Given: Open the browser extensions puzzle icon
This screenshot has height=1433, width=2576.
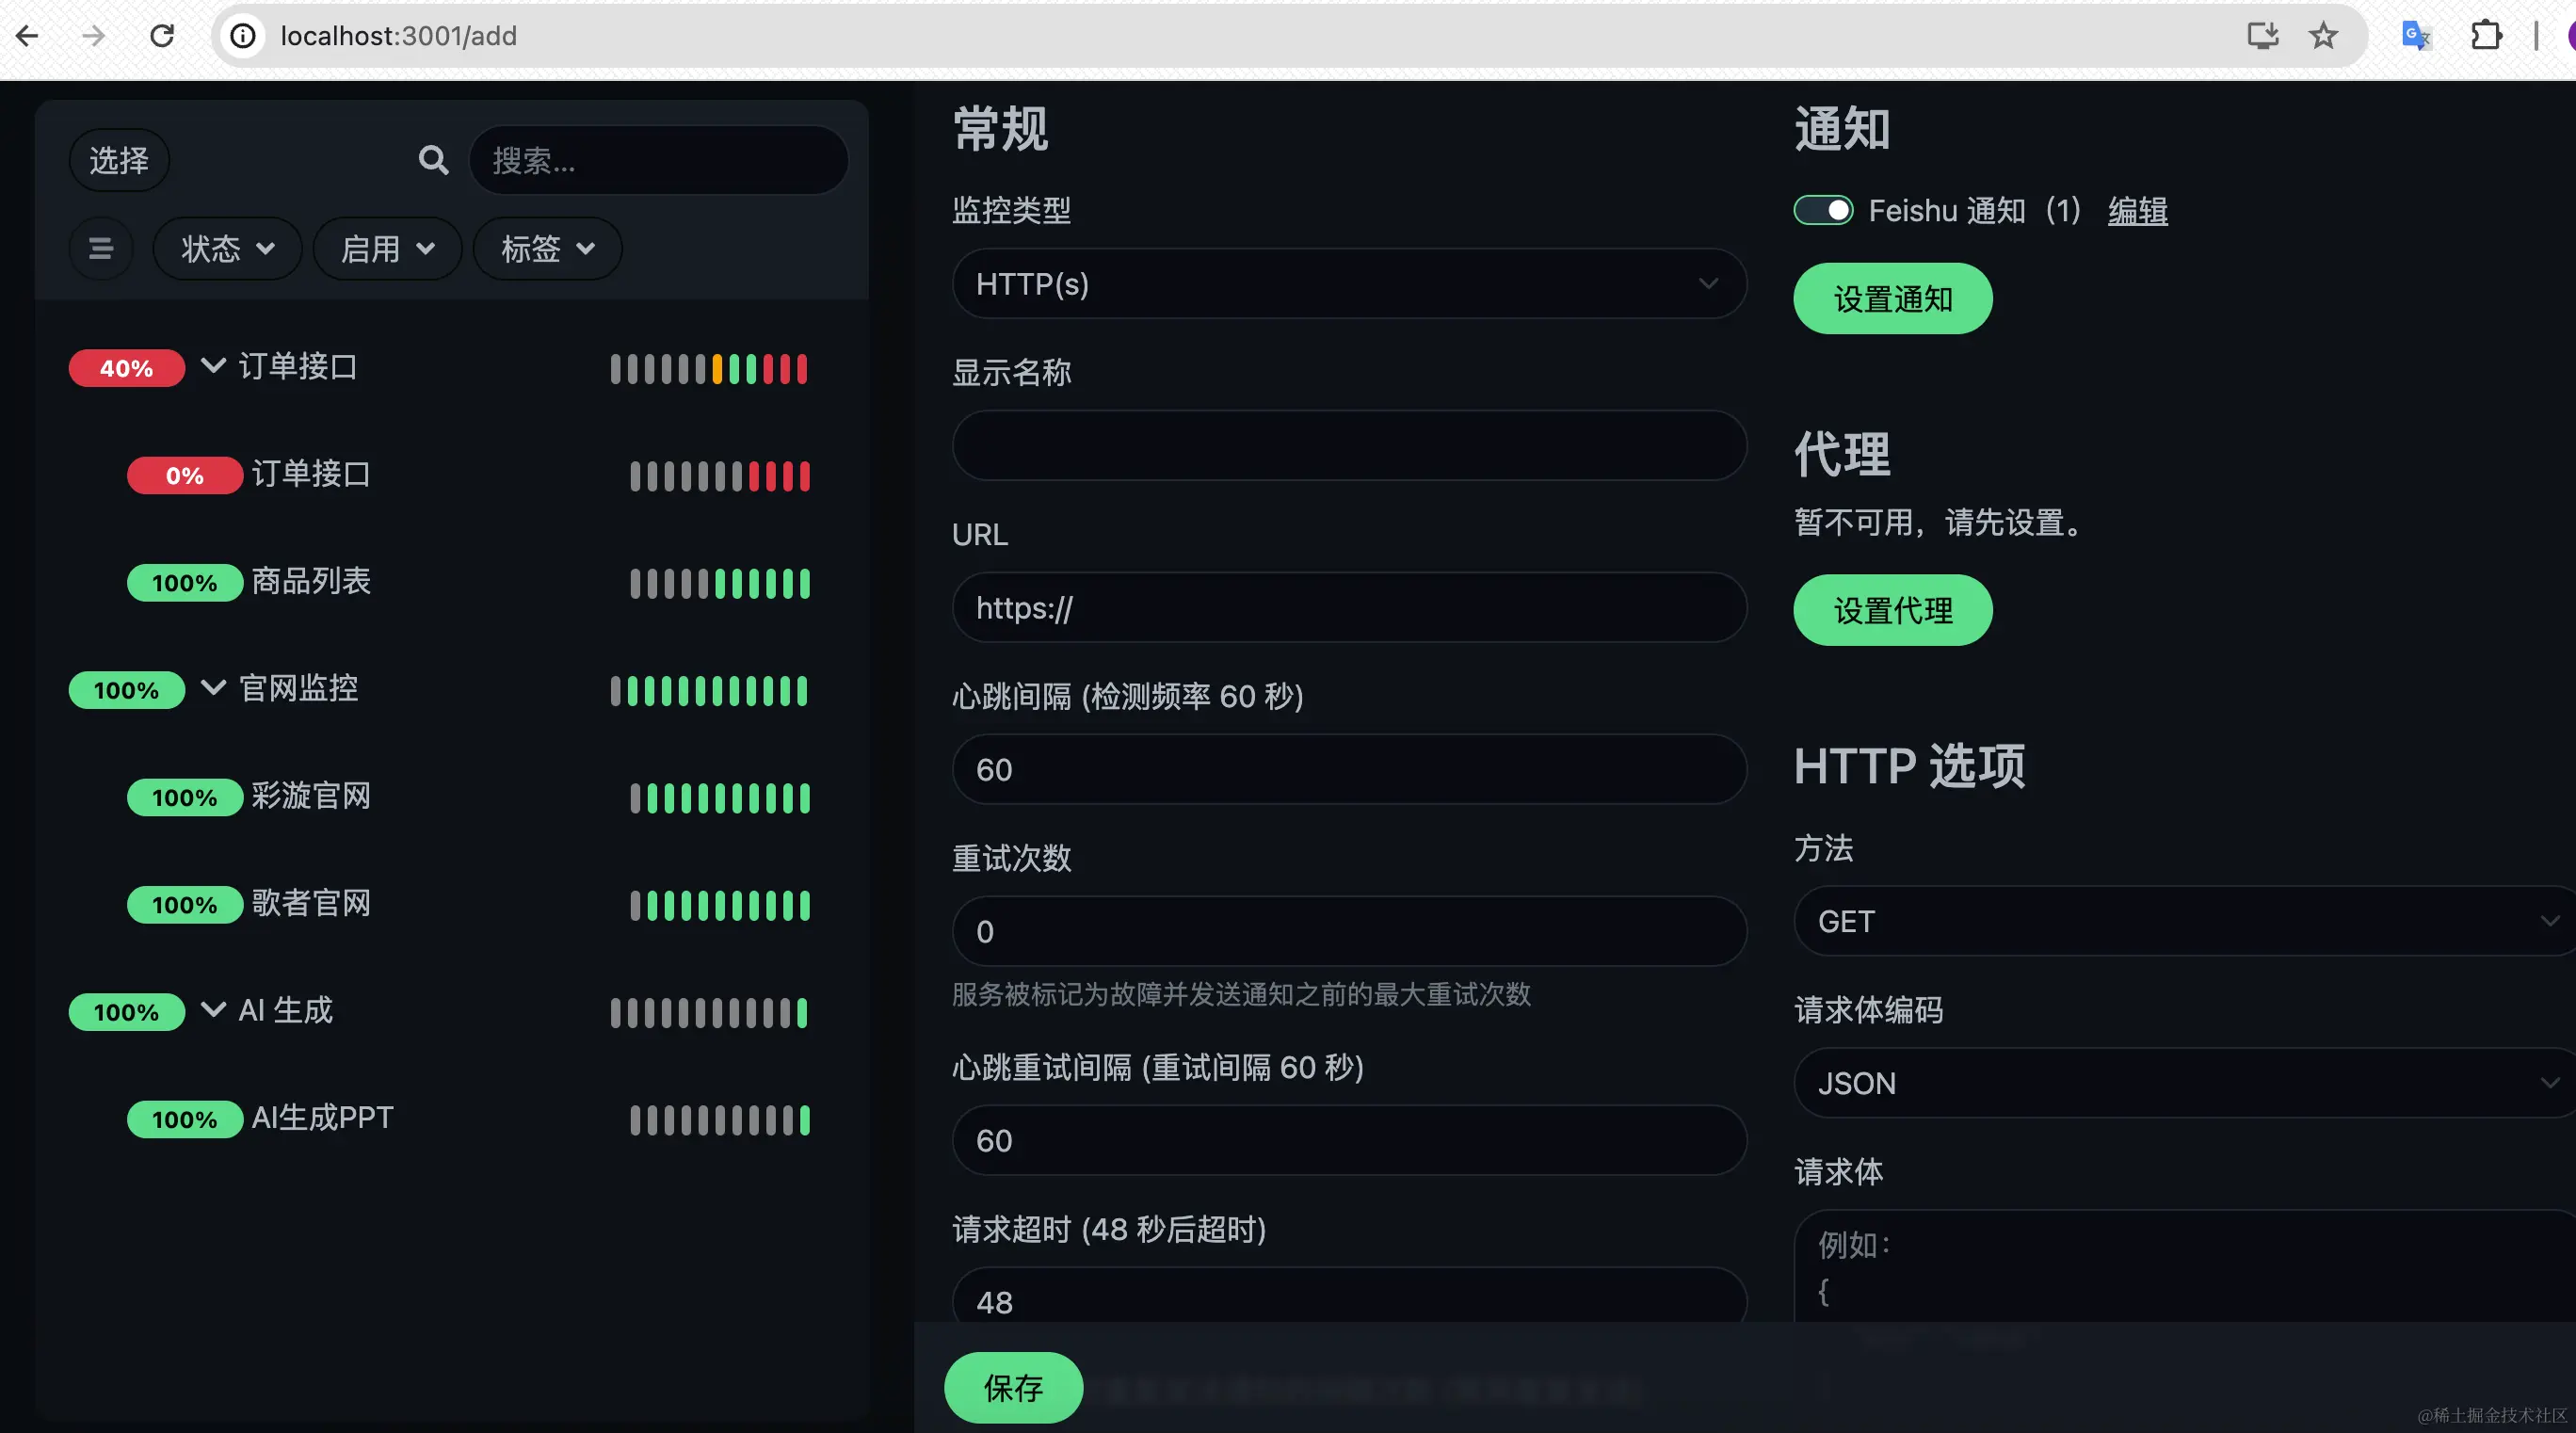Looking at the screenshot, I should [x=2485, y=36].
